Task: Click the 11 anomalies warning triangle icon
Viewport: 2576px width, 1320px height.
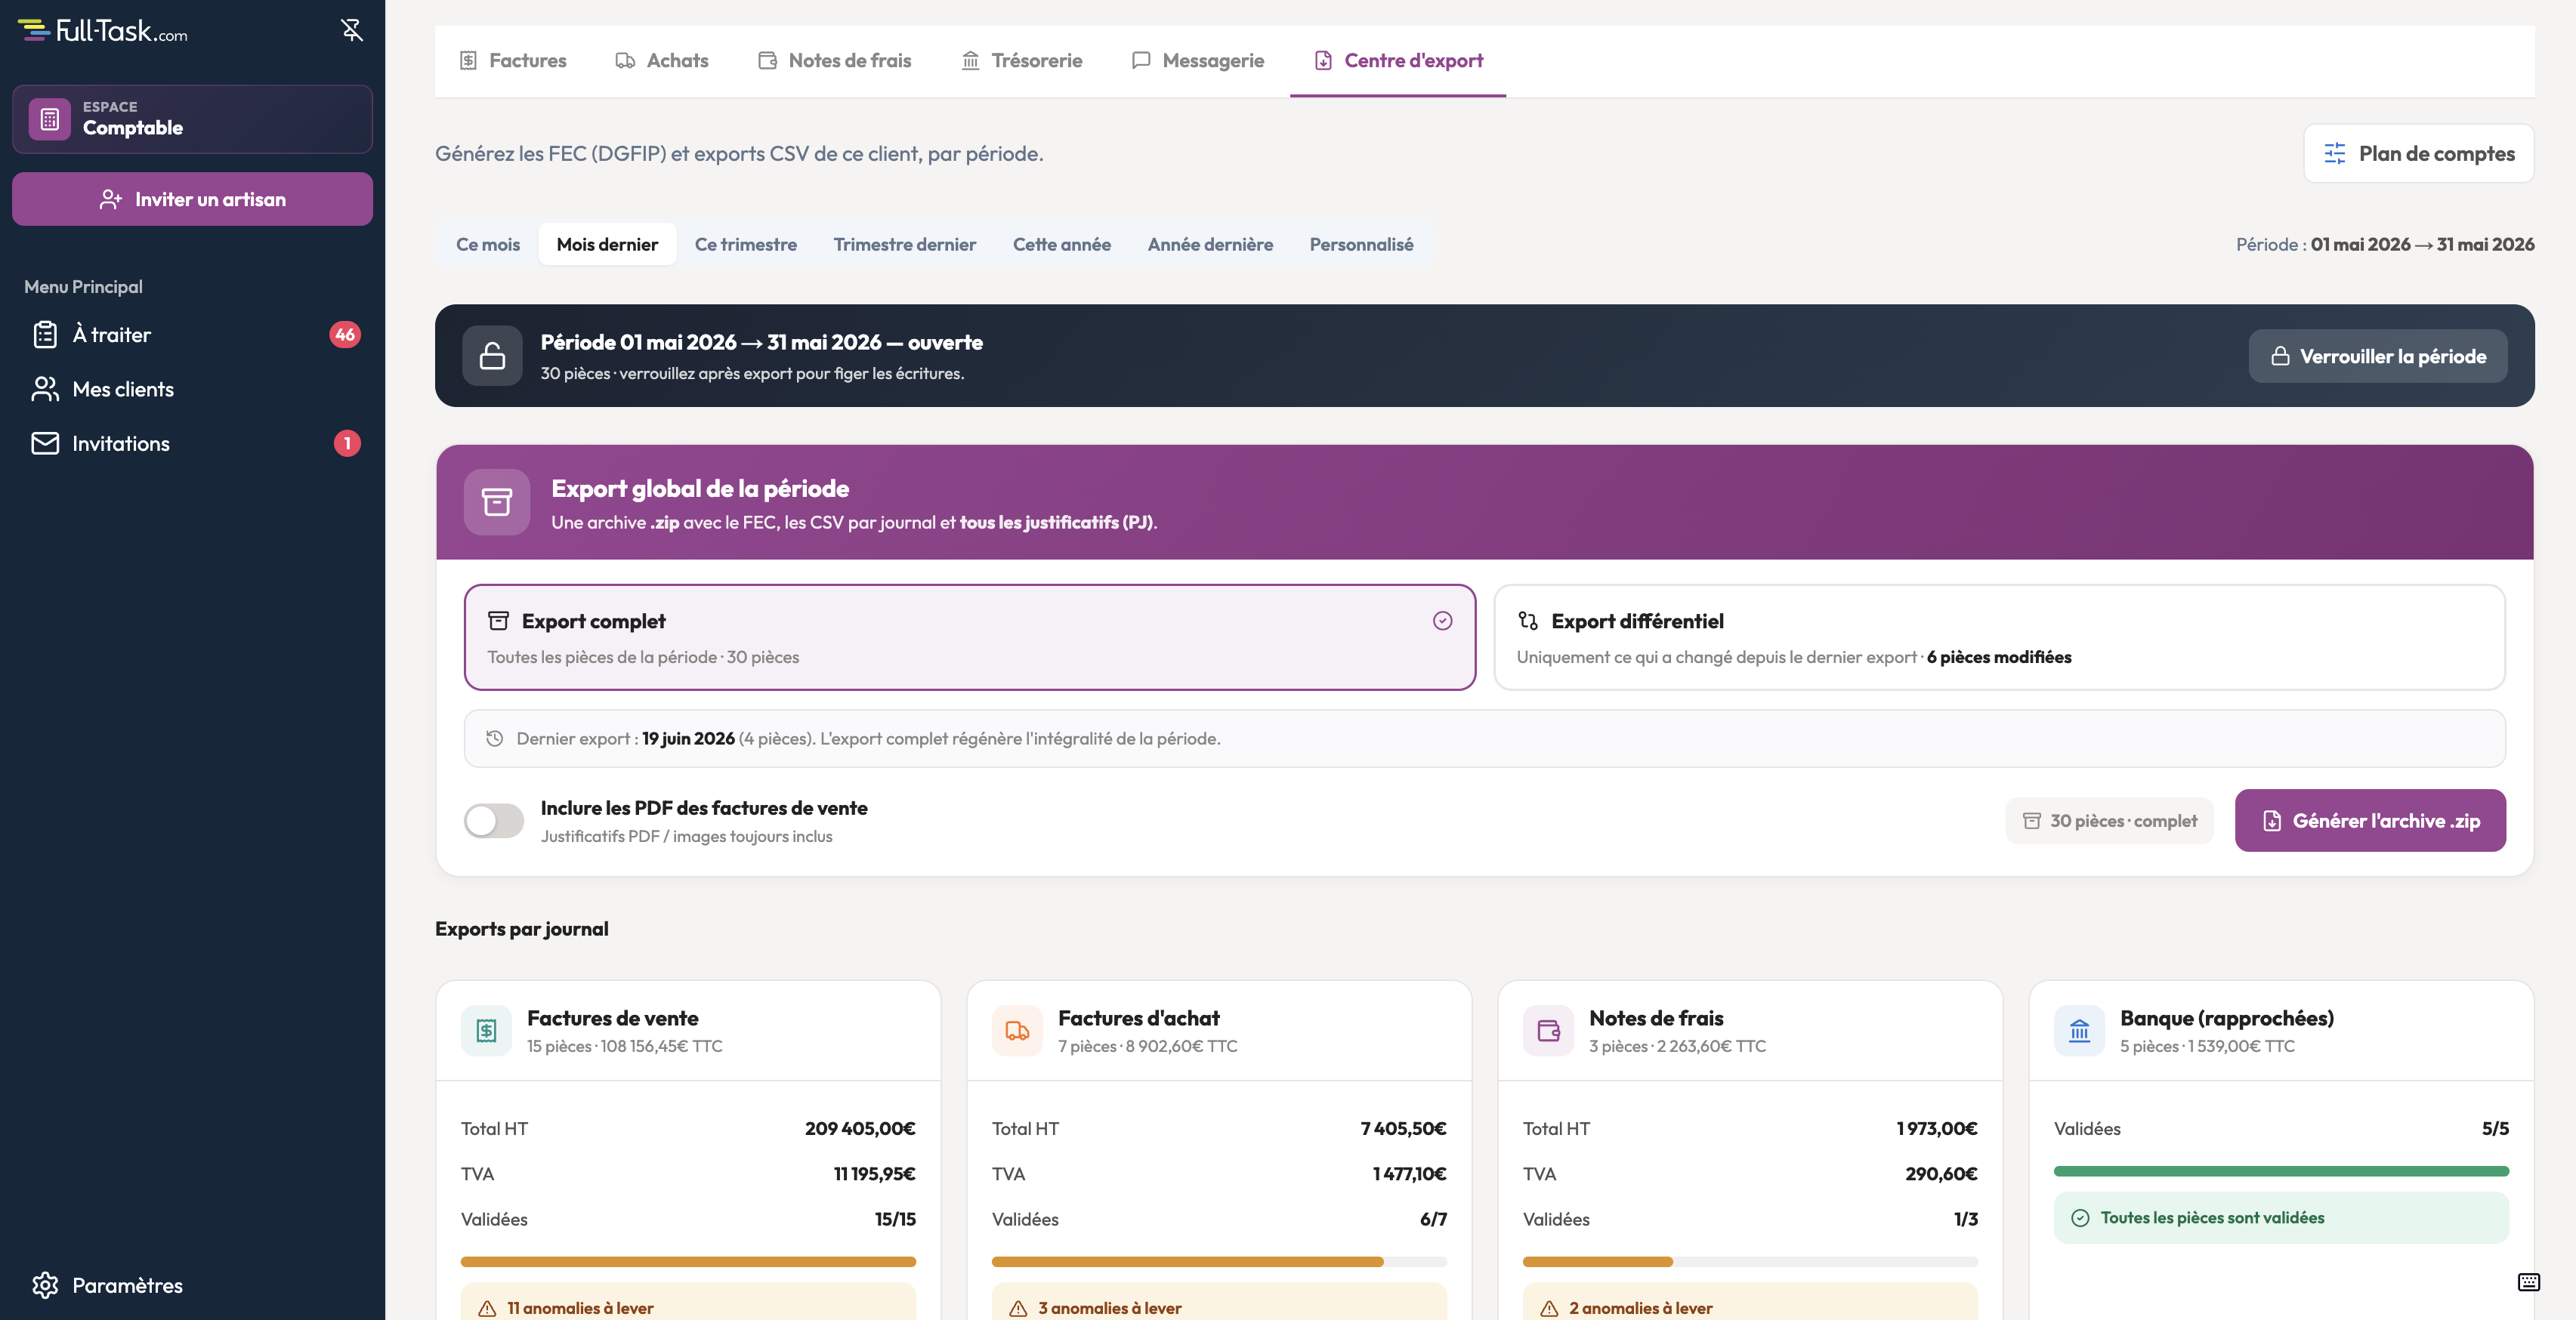Action: pos(487,1308)
